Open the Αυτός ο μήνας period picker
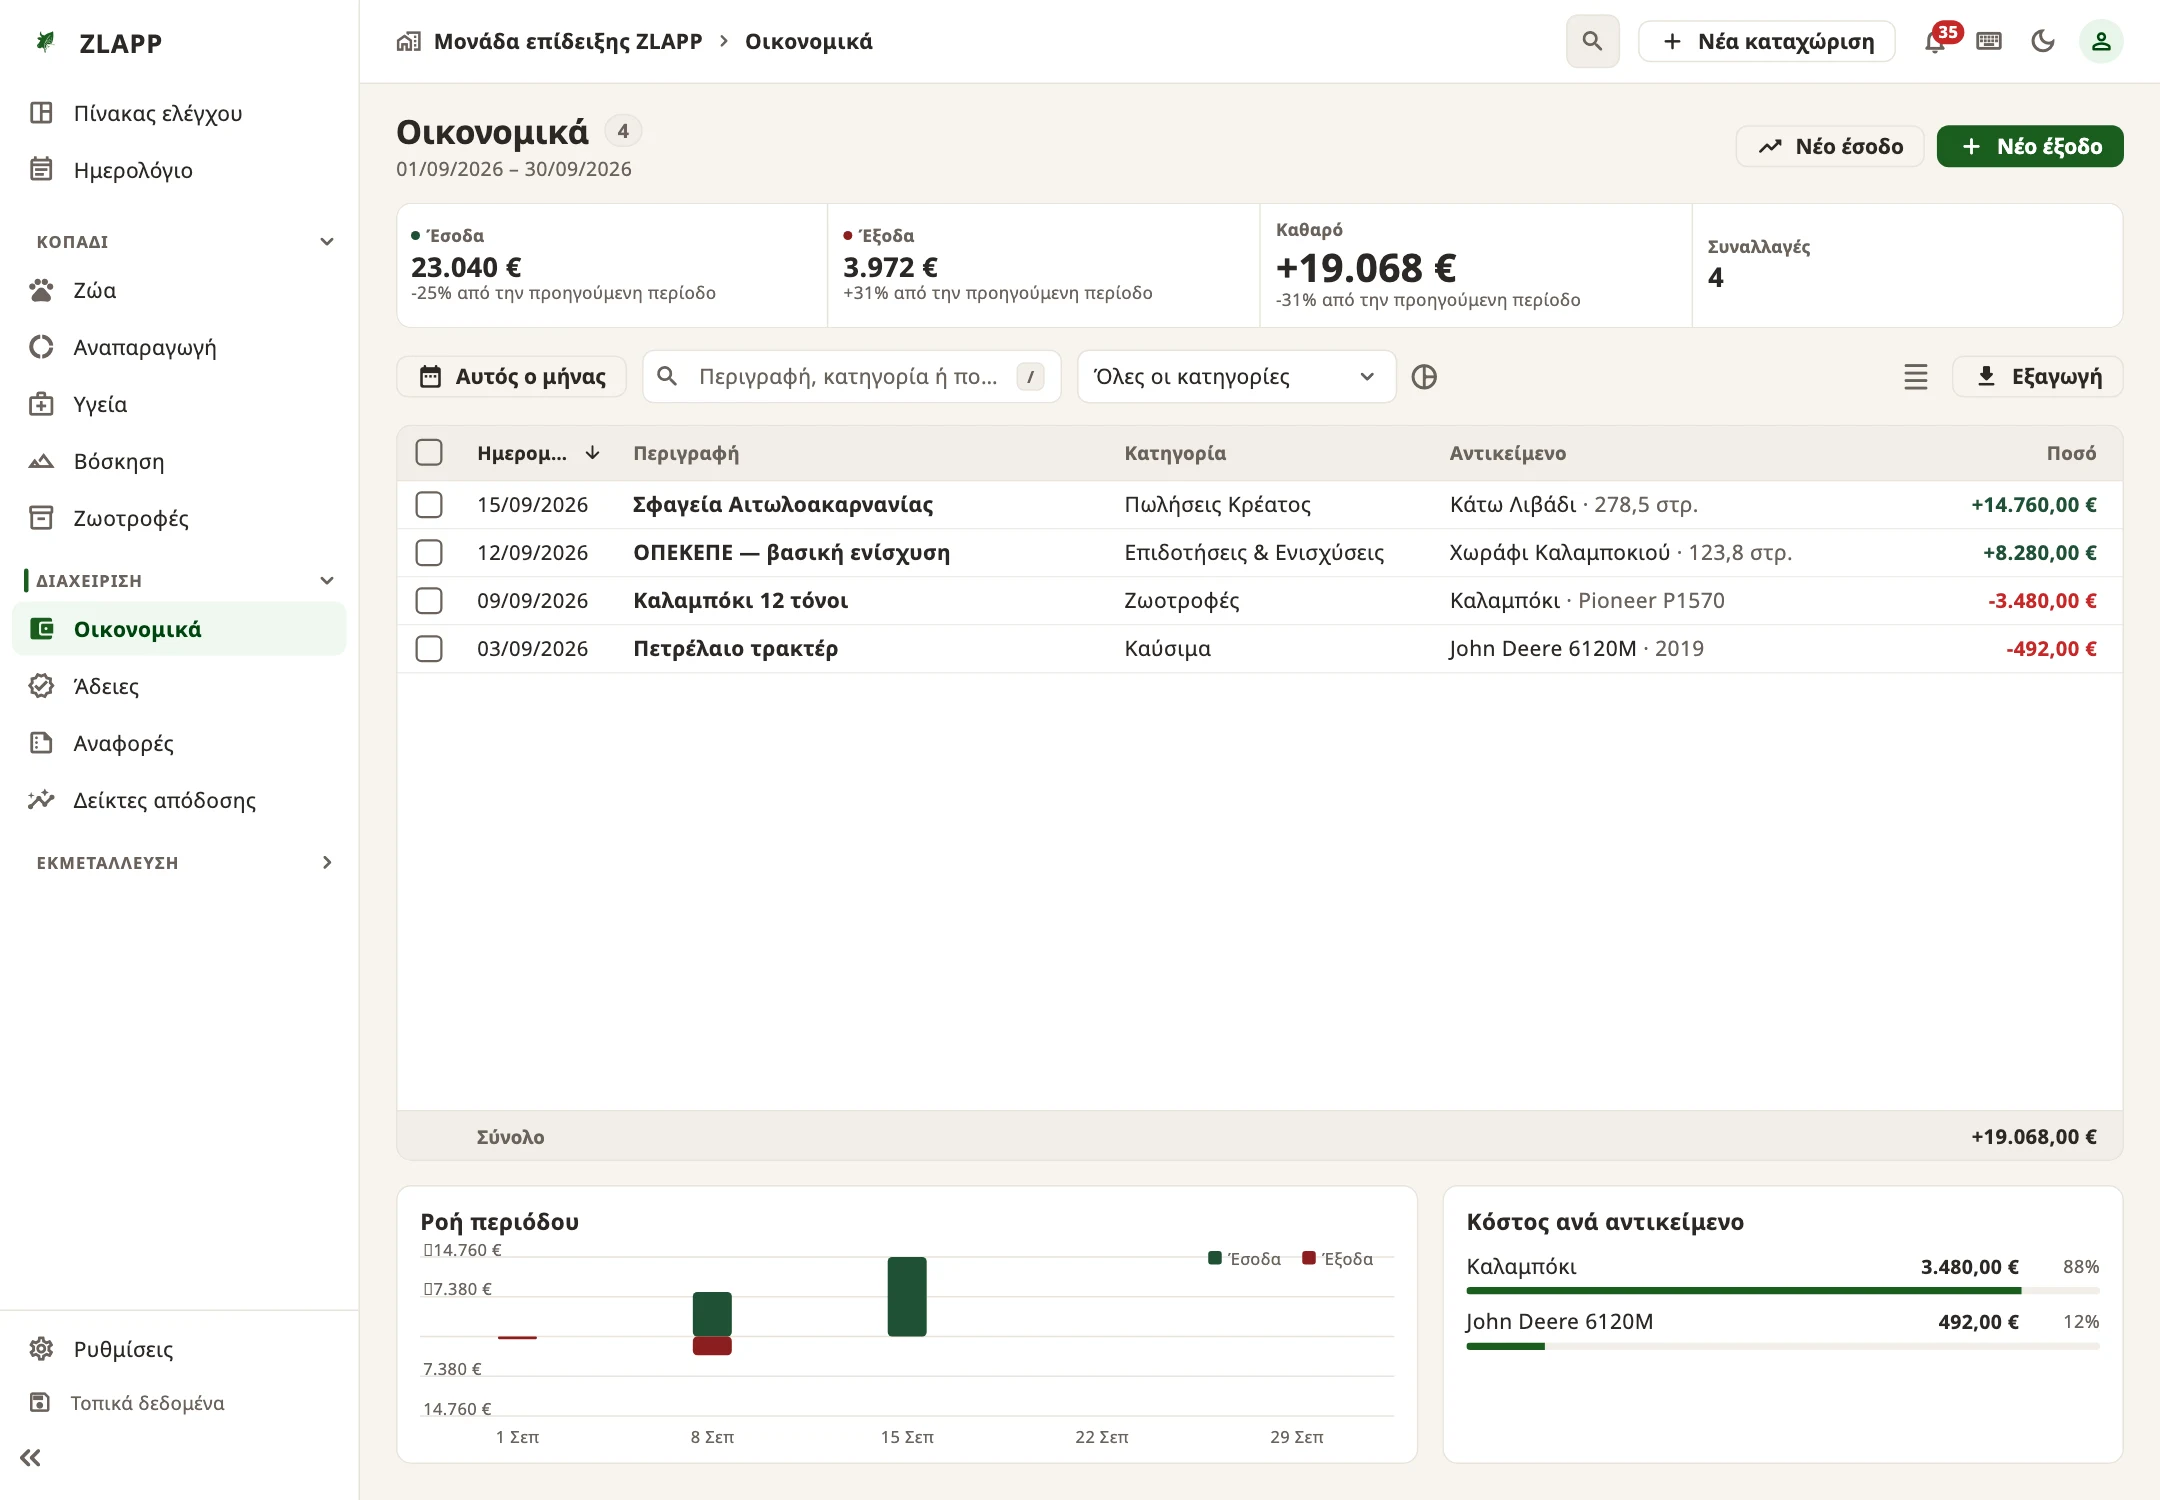This screenshot has height=1500, width=2160. (512, 377)
